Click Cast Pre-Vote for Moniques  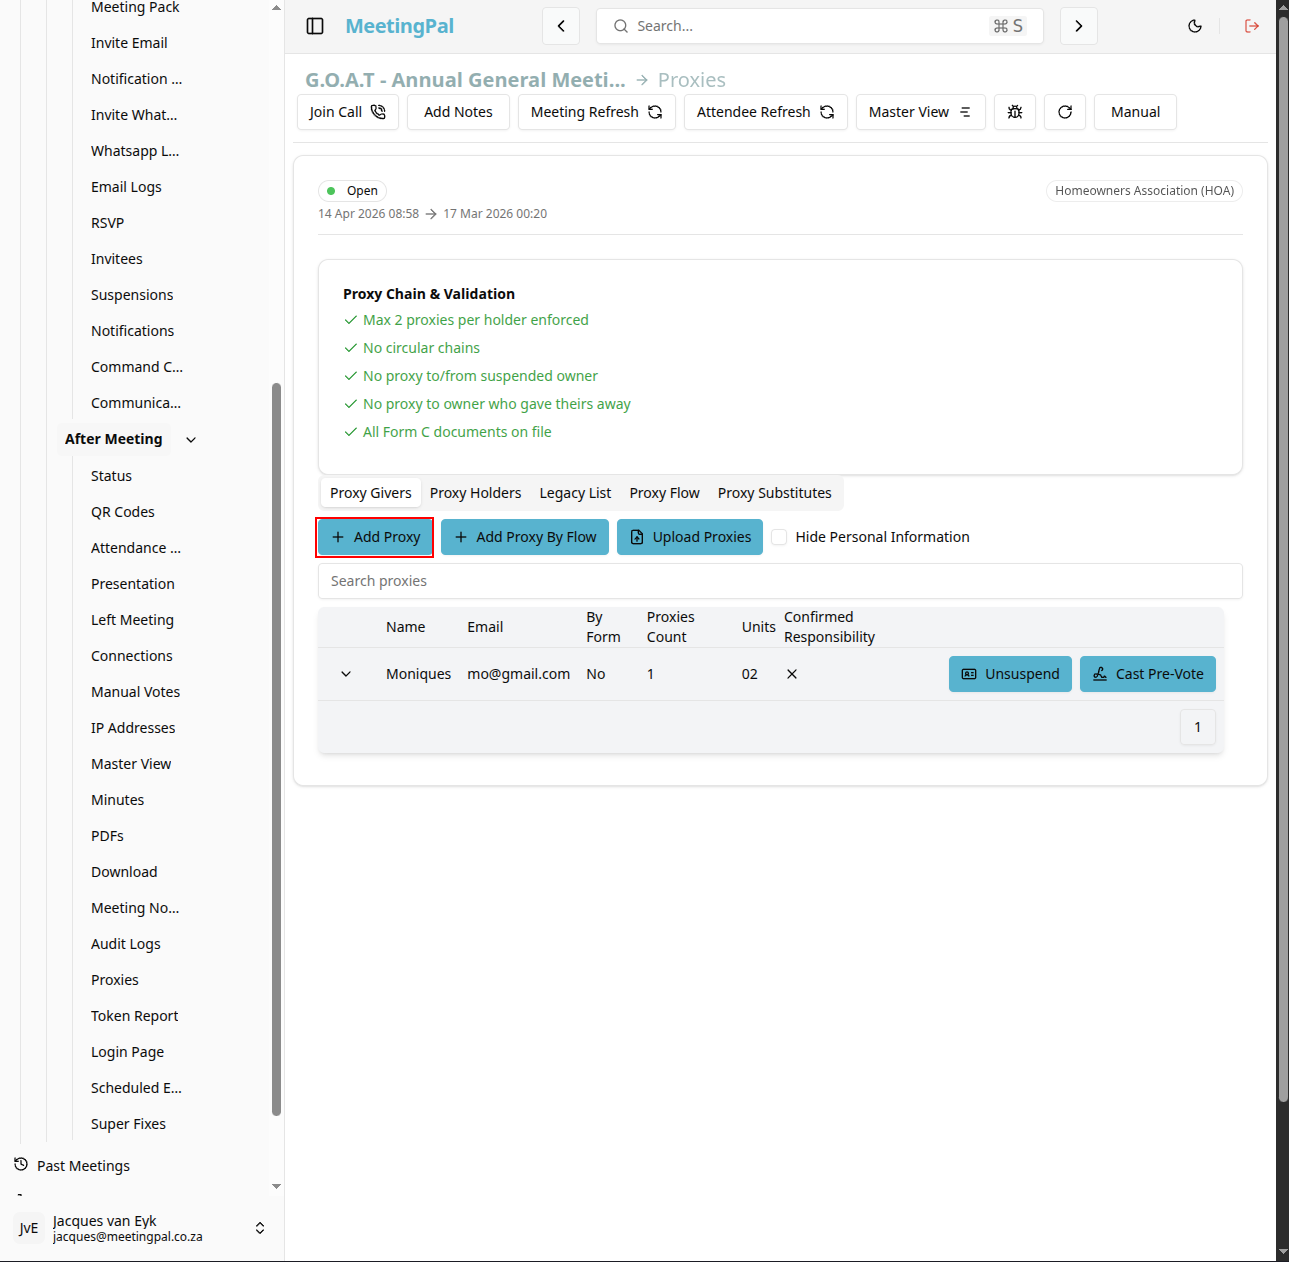[1148, 674]
